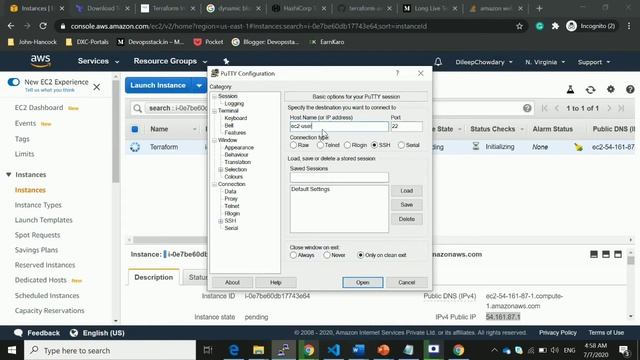The width and height of the screenshot is (640, 360).
Task: Click Open button in PuTTY
Action: click(362, 282)
